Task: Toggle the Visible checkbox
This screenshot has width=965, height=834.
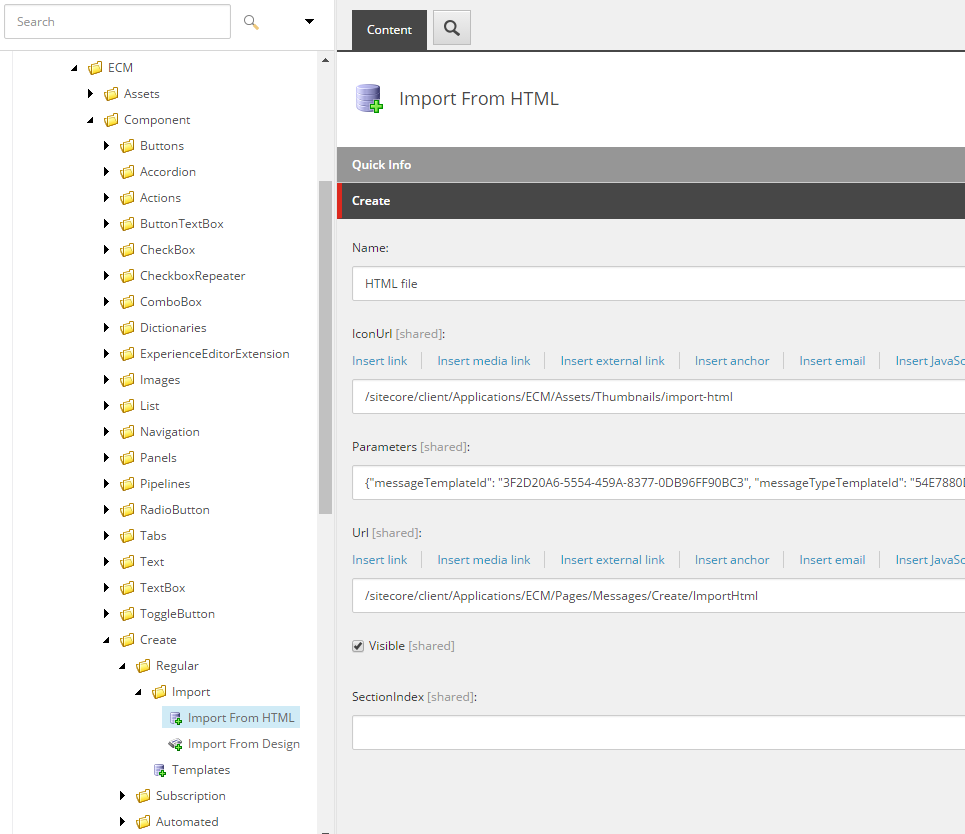Action: coord(358,646)
